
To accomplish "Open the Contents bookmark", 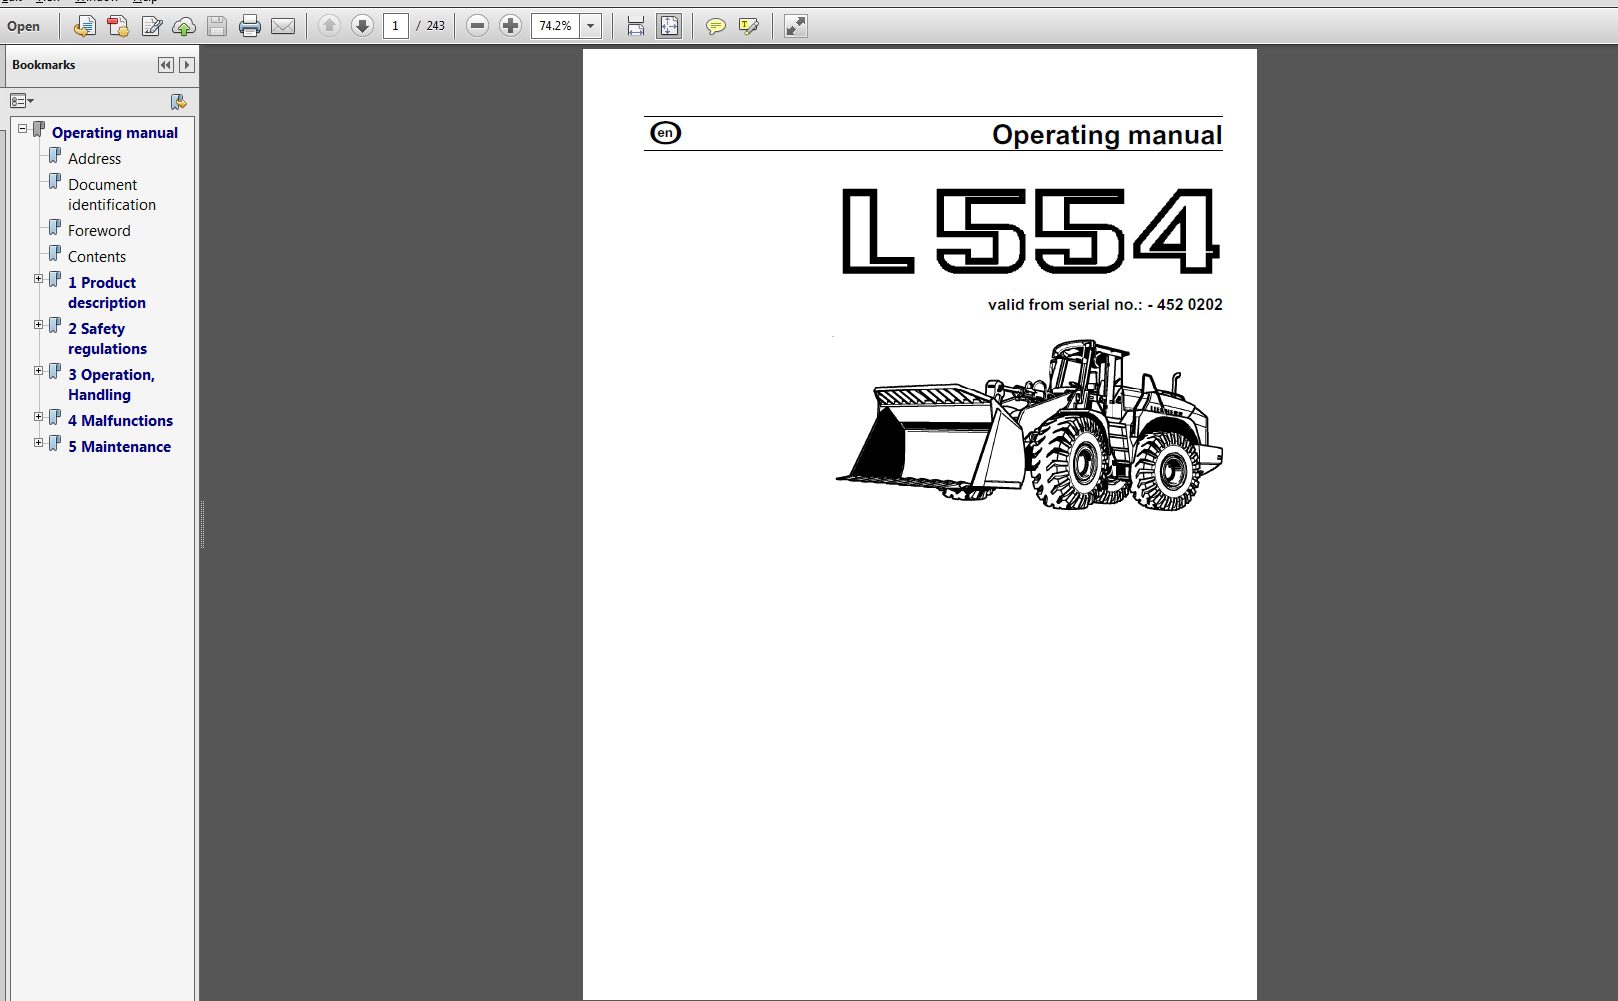I will click(x=97, y=257).
